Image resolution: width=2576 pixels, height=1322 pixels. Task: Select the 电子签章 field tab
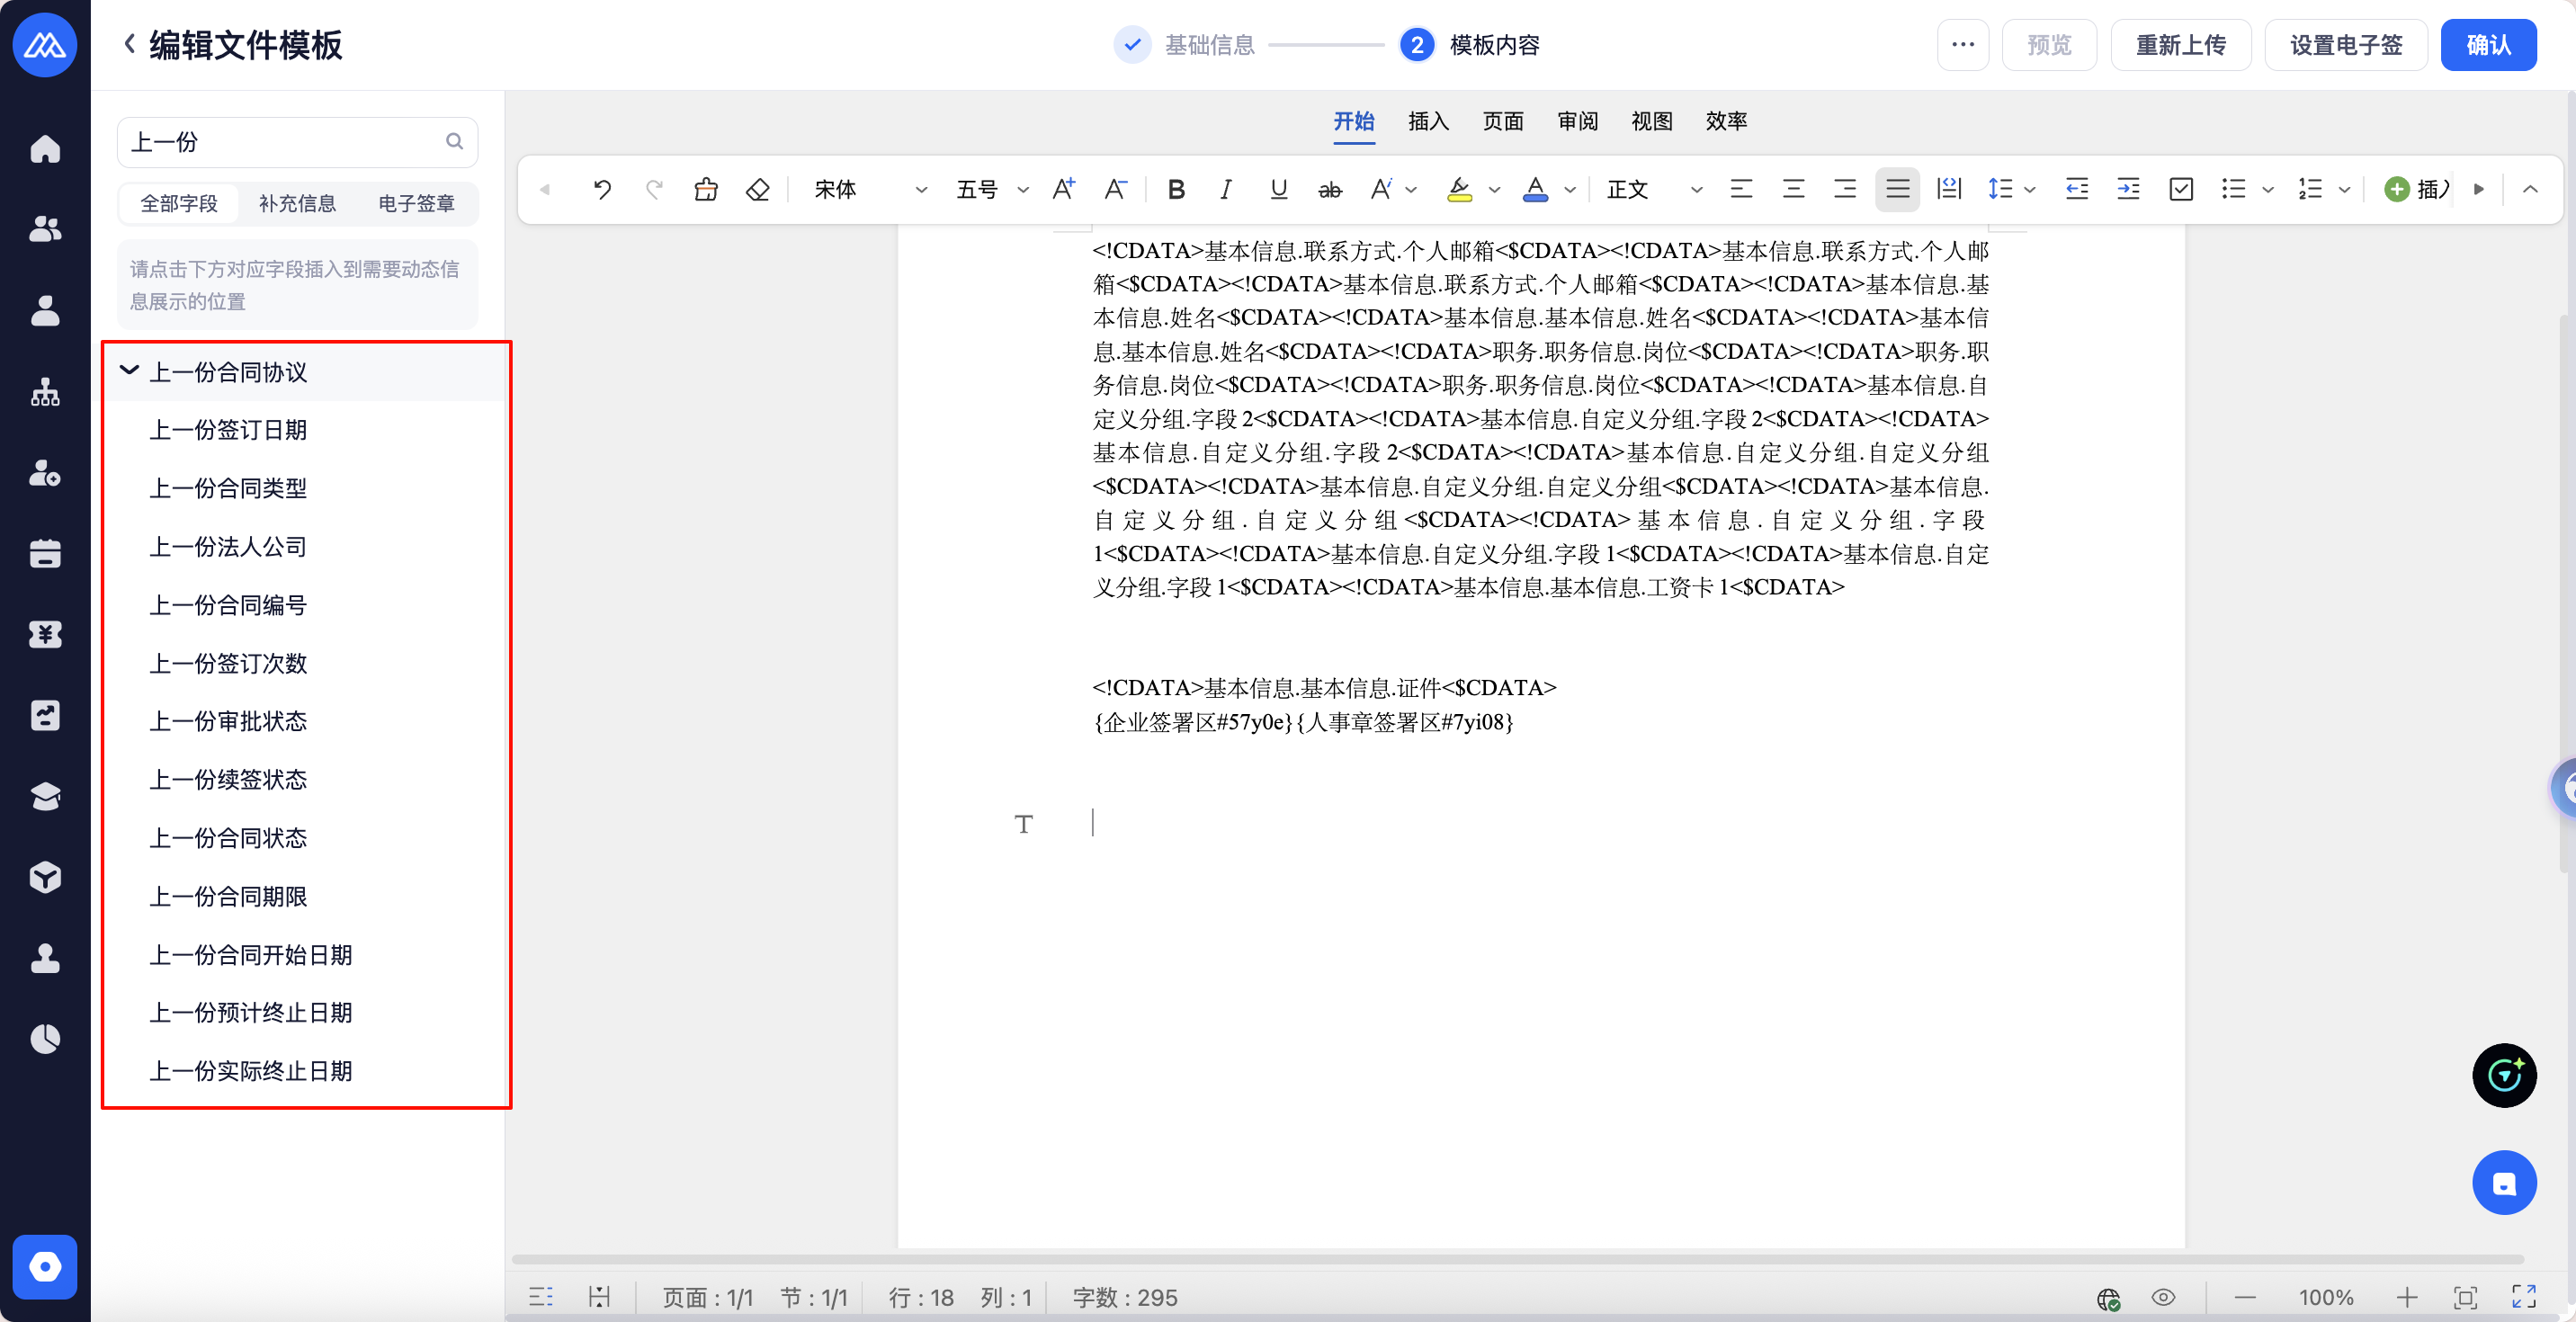tap(416, 204)
